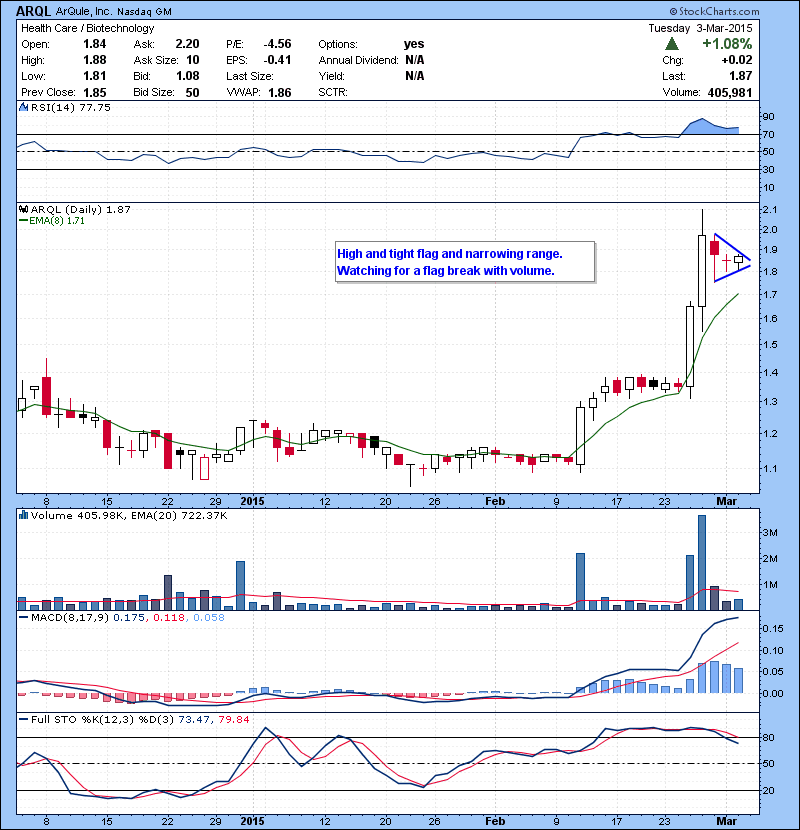Click the RSI indicator icon beside RSI(14)

pos(23,107)
